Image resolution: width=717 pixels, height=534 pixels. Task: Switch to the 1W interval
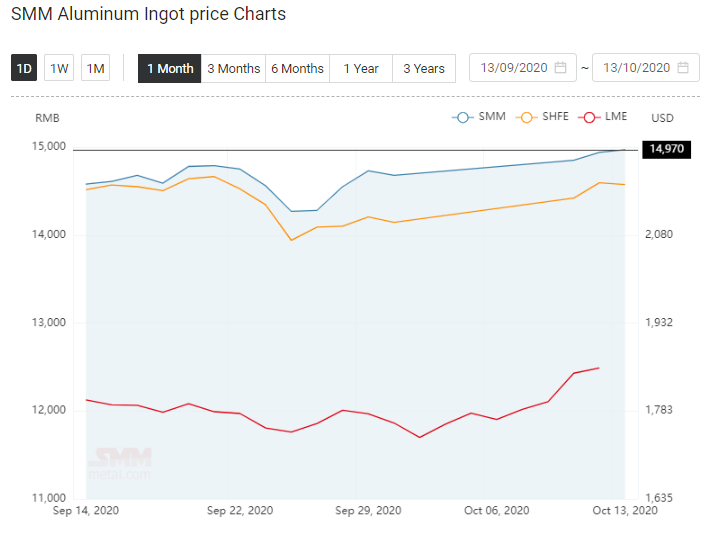pyautogui.click(x=59, y=68)
